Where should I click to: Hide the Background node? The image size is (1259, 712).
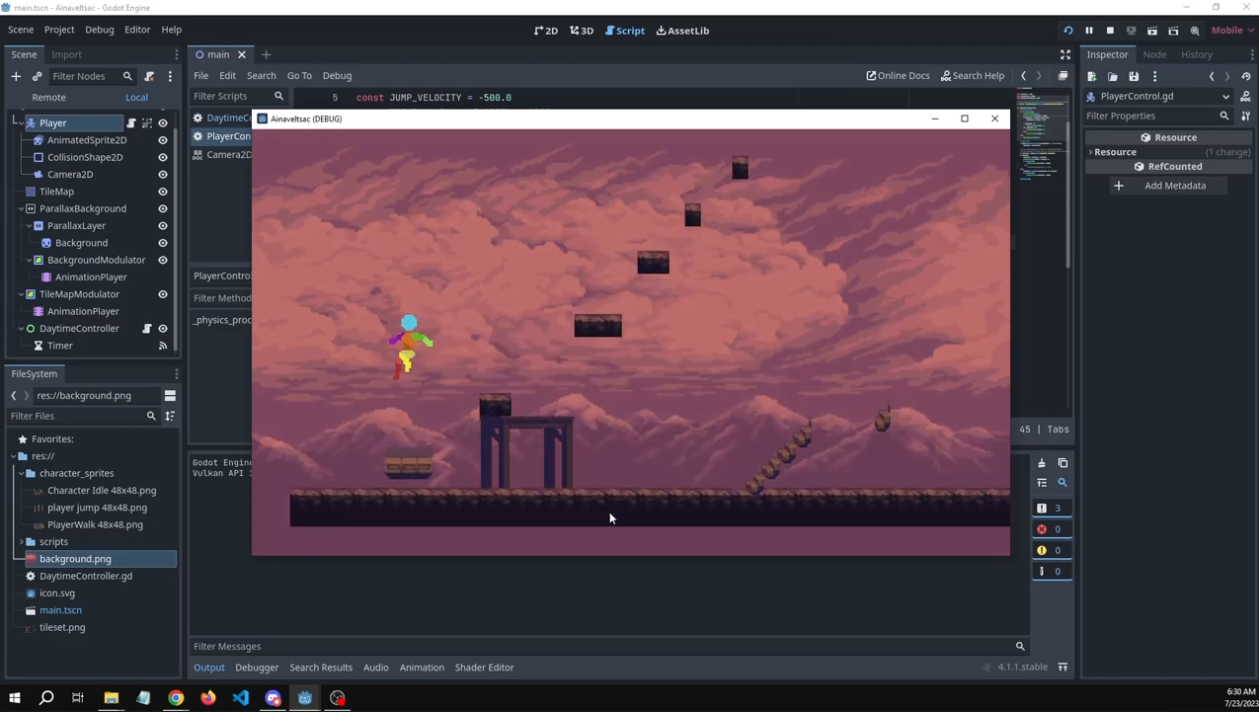pos(162,242)
